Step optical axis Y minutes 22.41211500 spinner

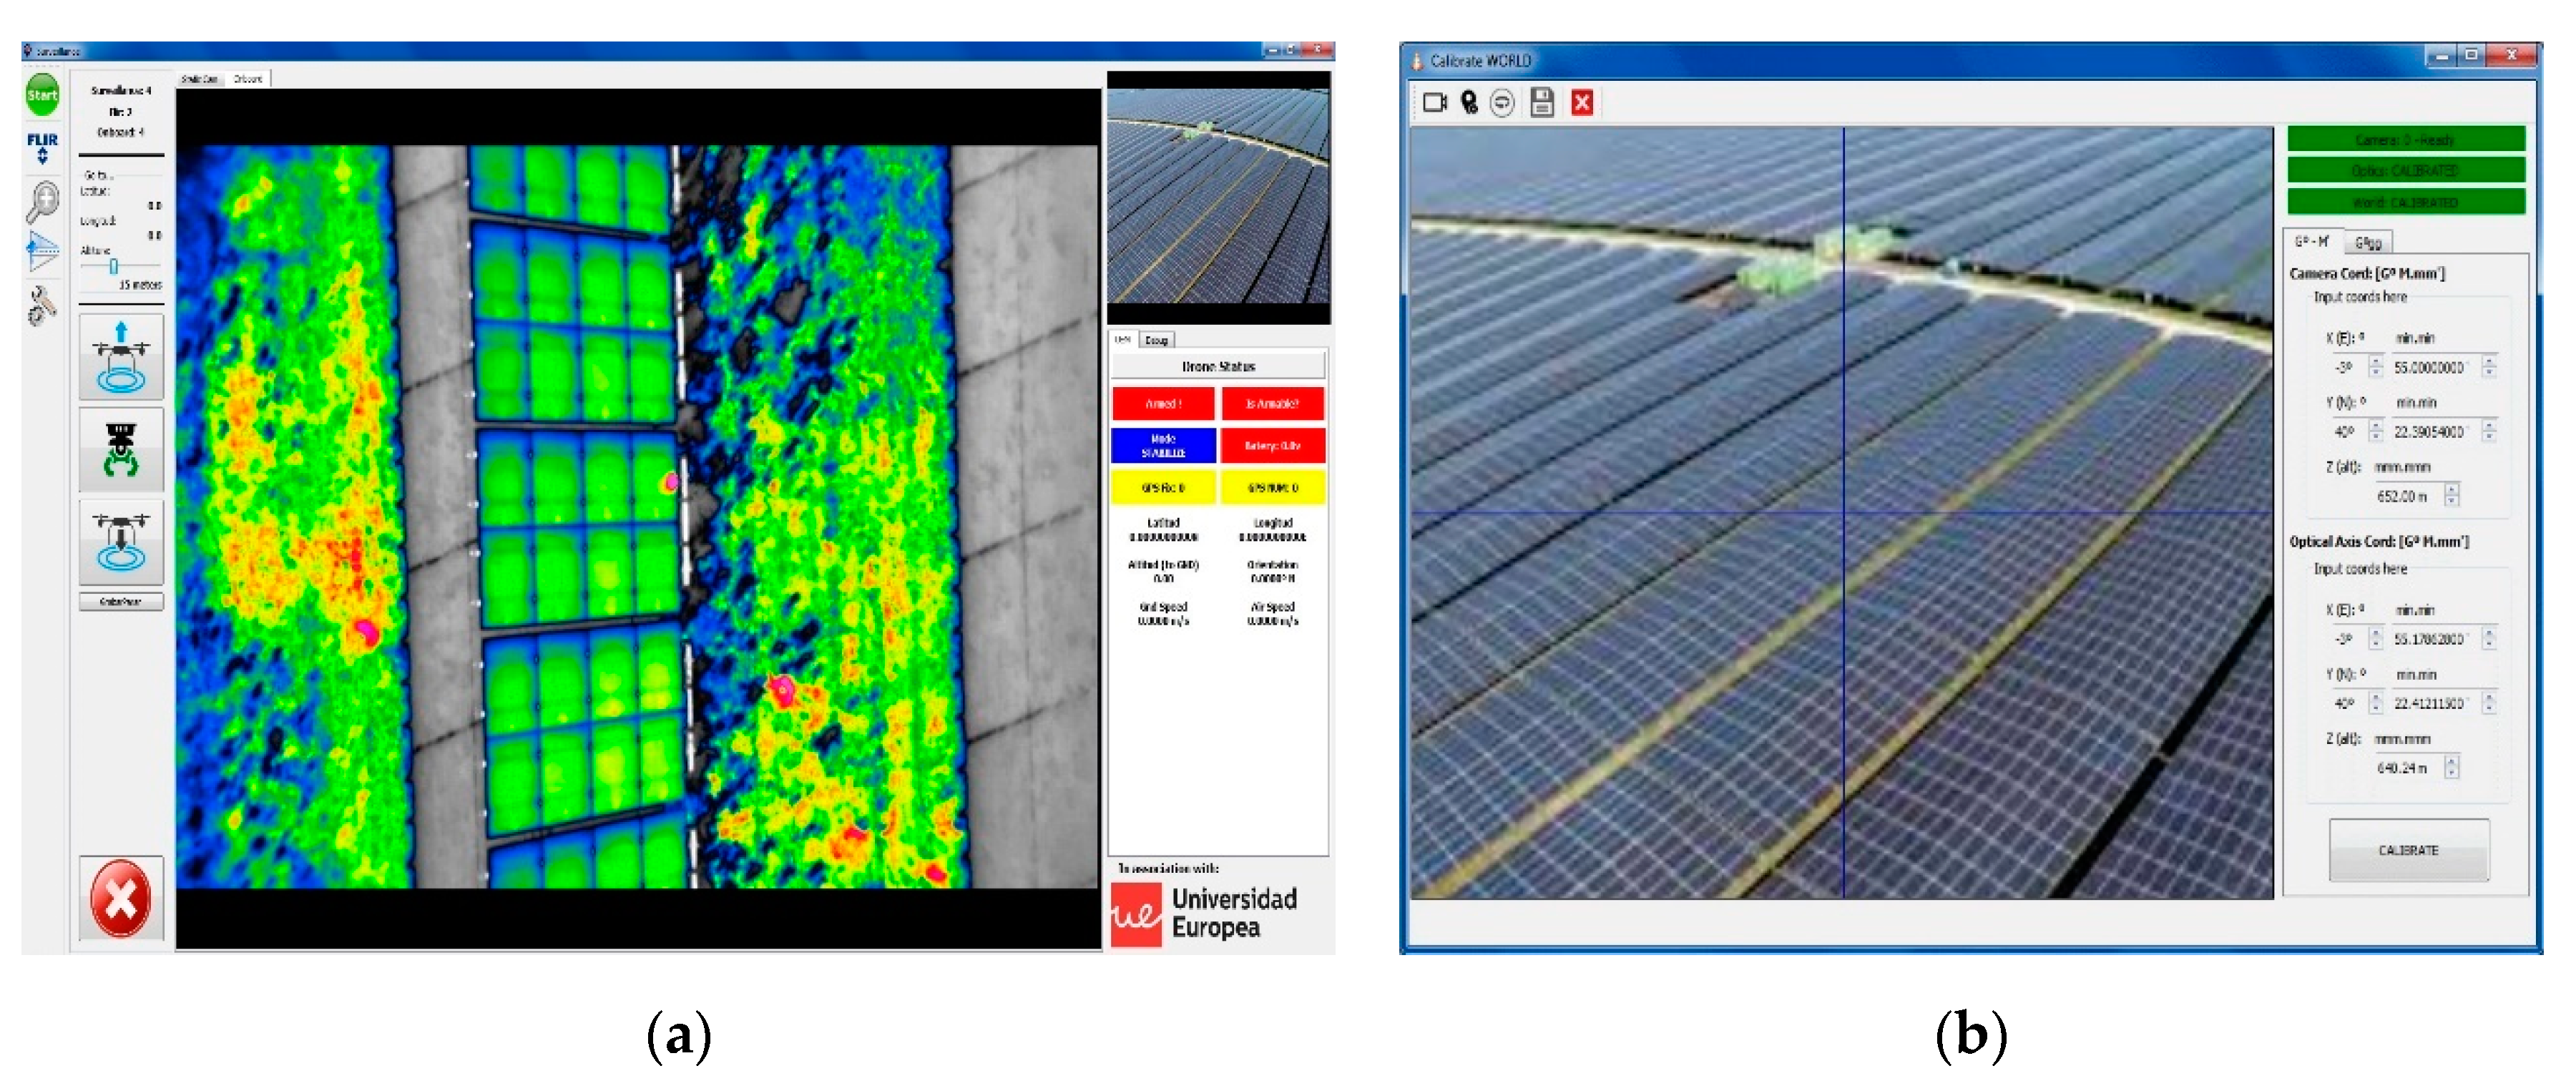click(x=2489, y=703)
